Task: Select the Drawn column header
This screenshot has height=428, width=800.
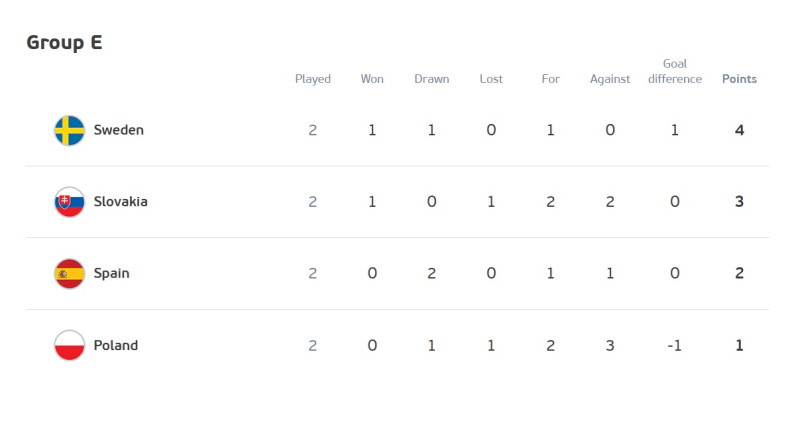Action: [x=432, y=79]
